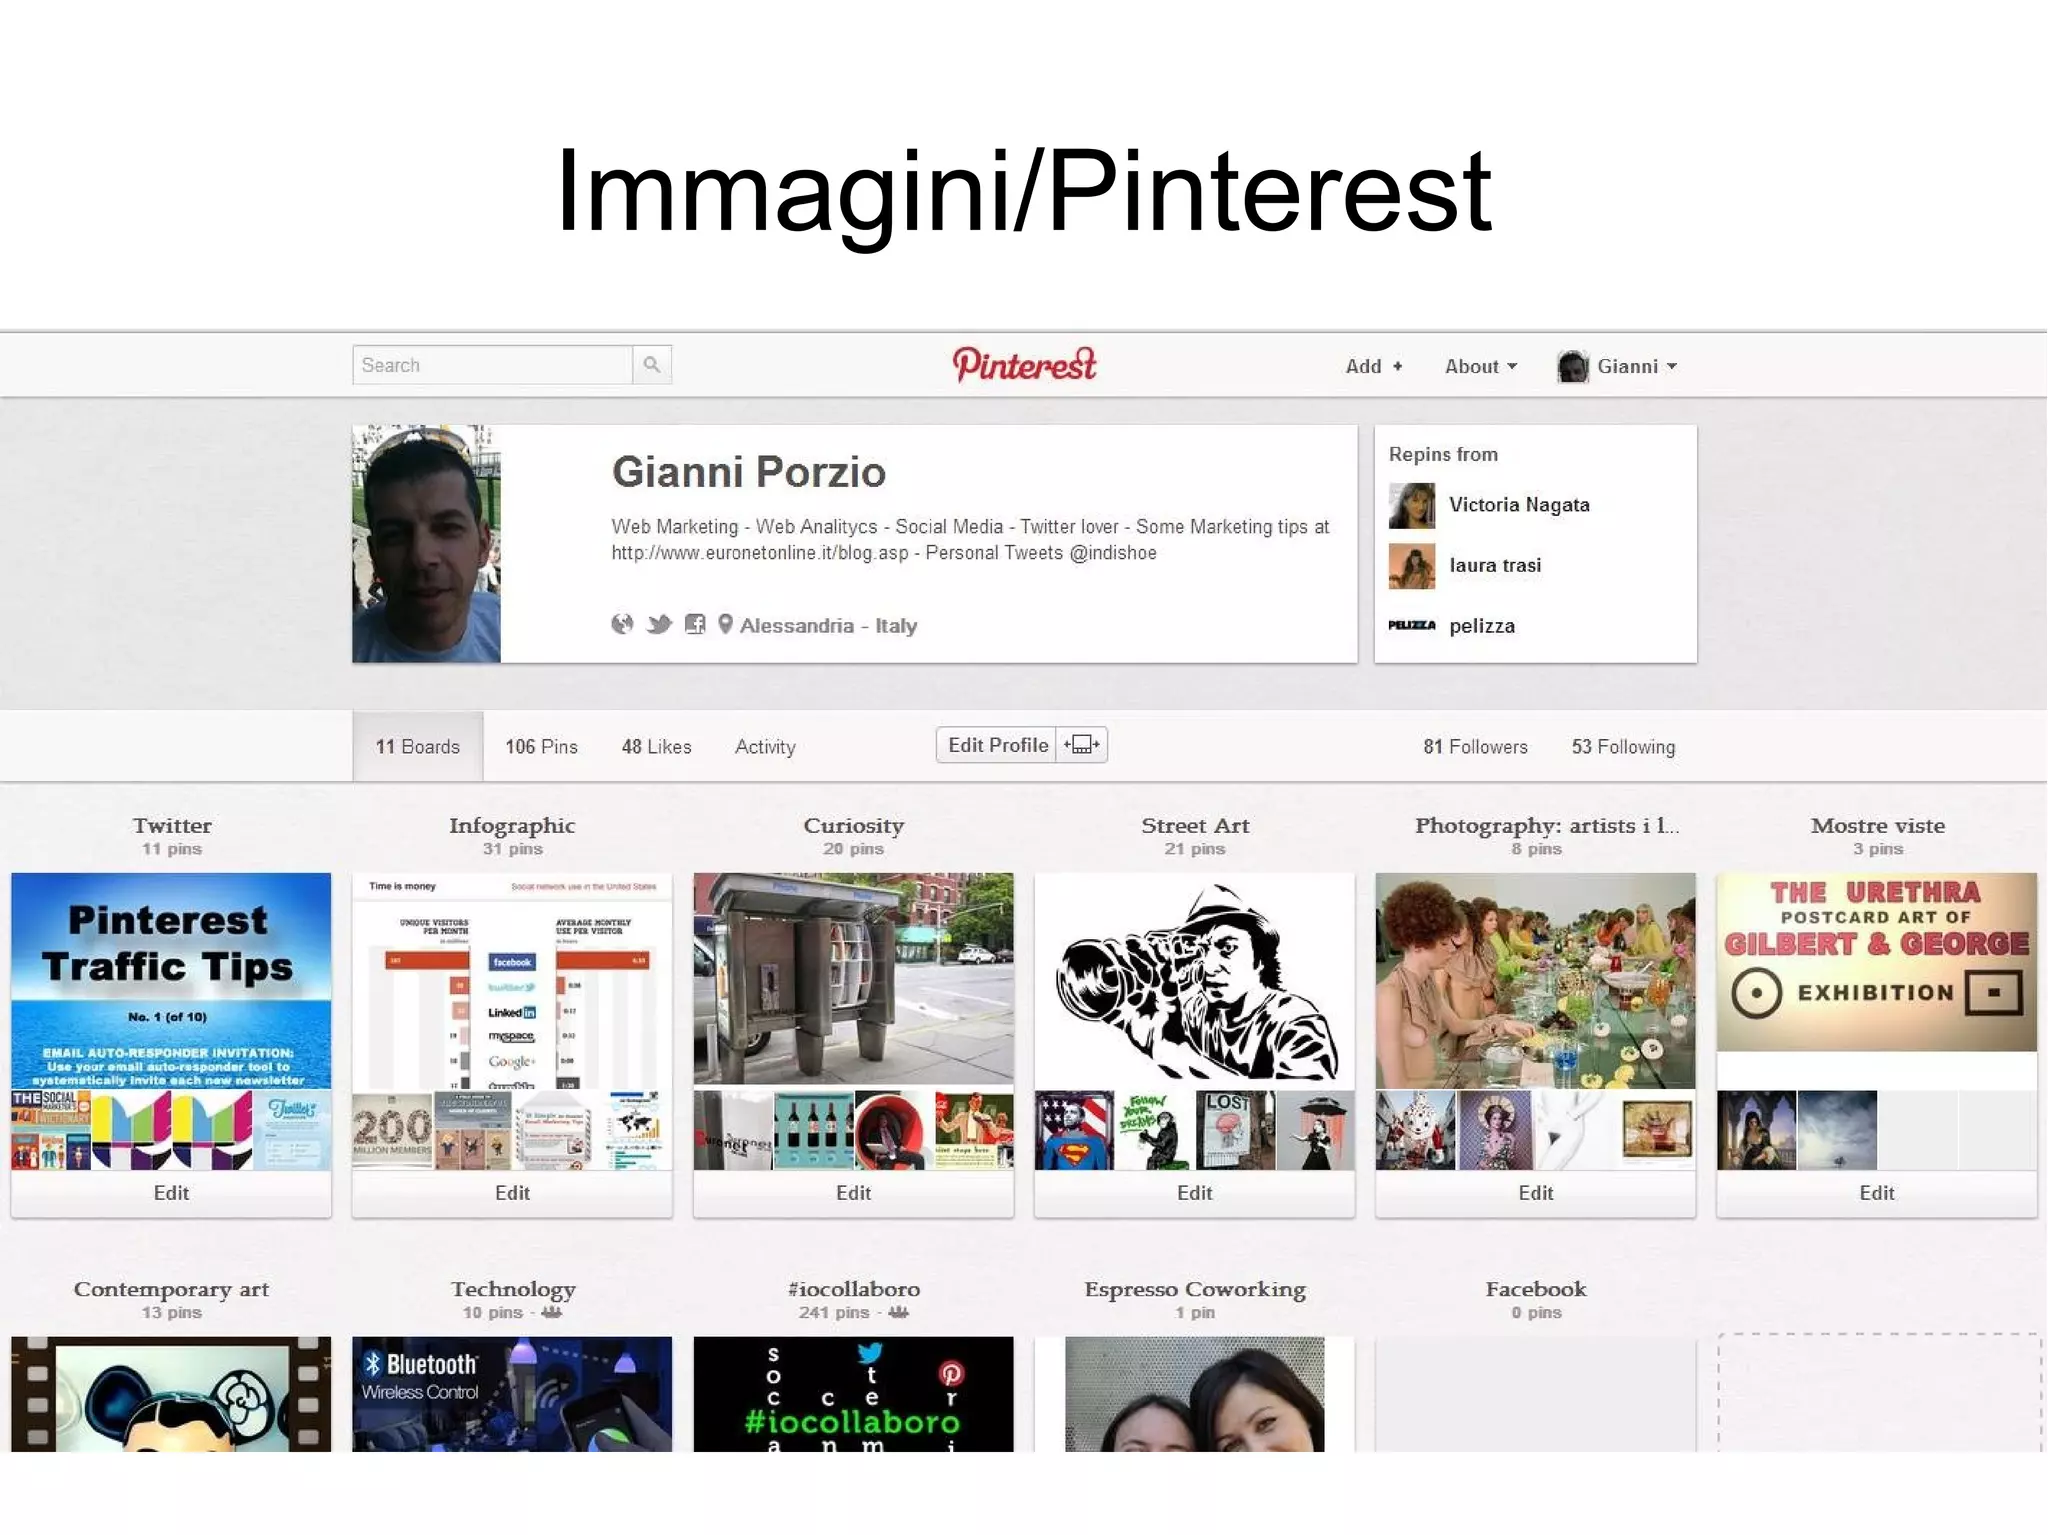Image resolution: width=2048 pixels, height=1535 pixels.
Task: Switch to the 48 Likes tab
Action: [x=657, y=747]
